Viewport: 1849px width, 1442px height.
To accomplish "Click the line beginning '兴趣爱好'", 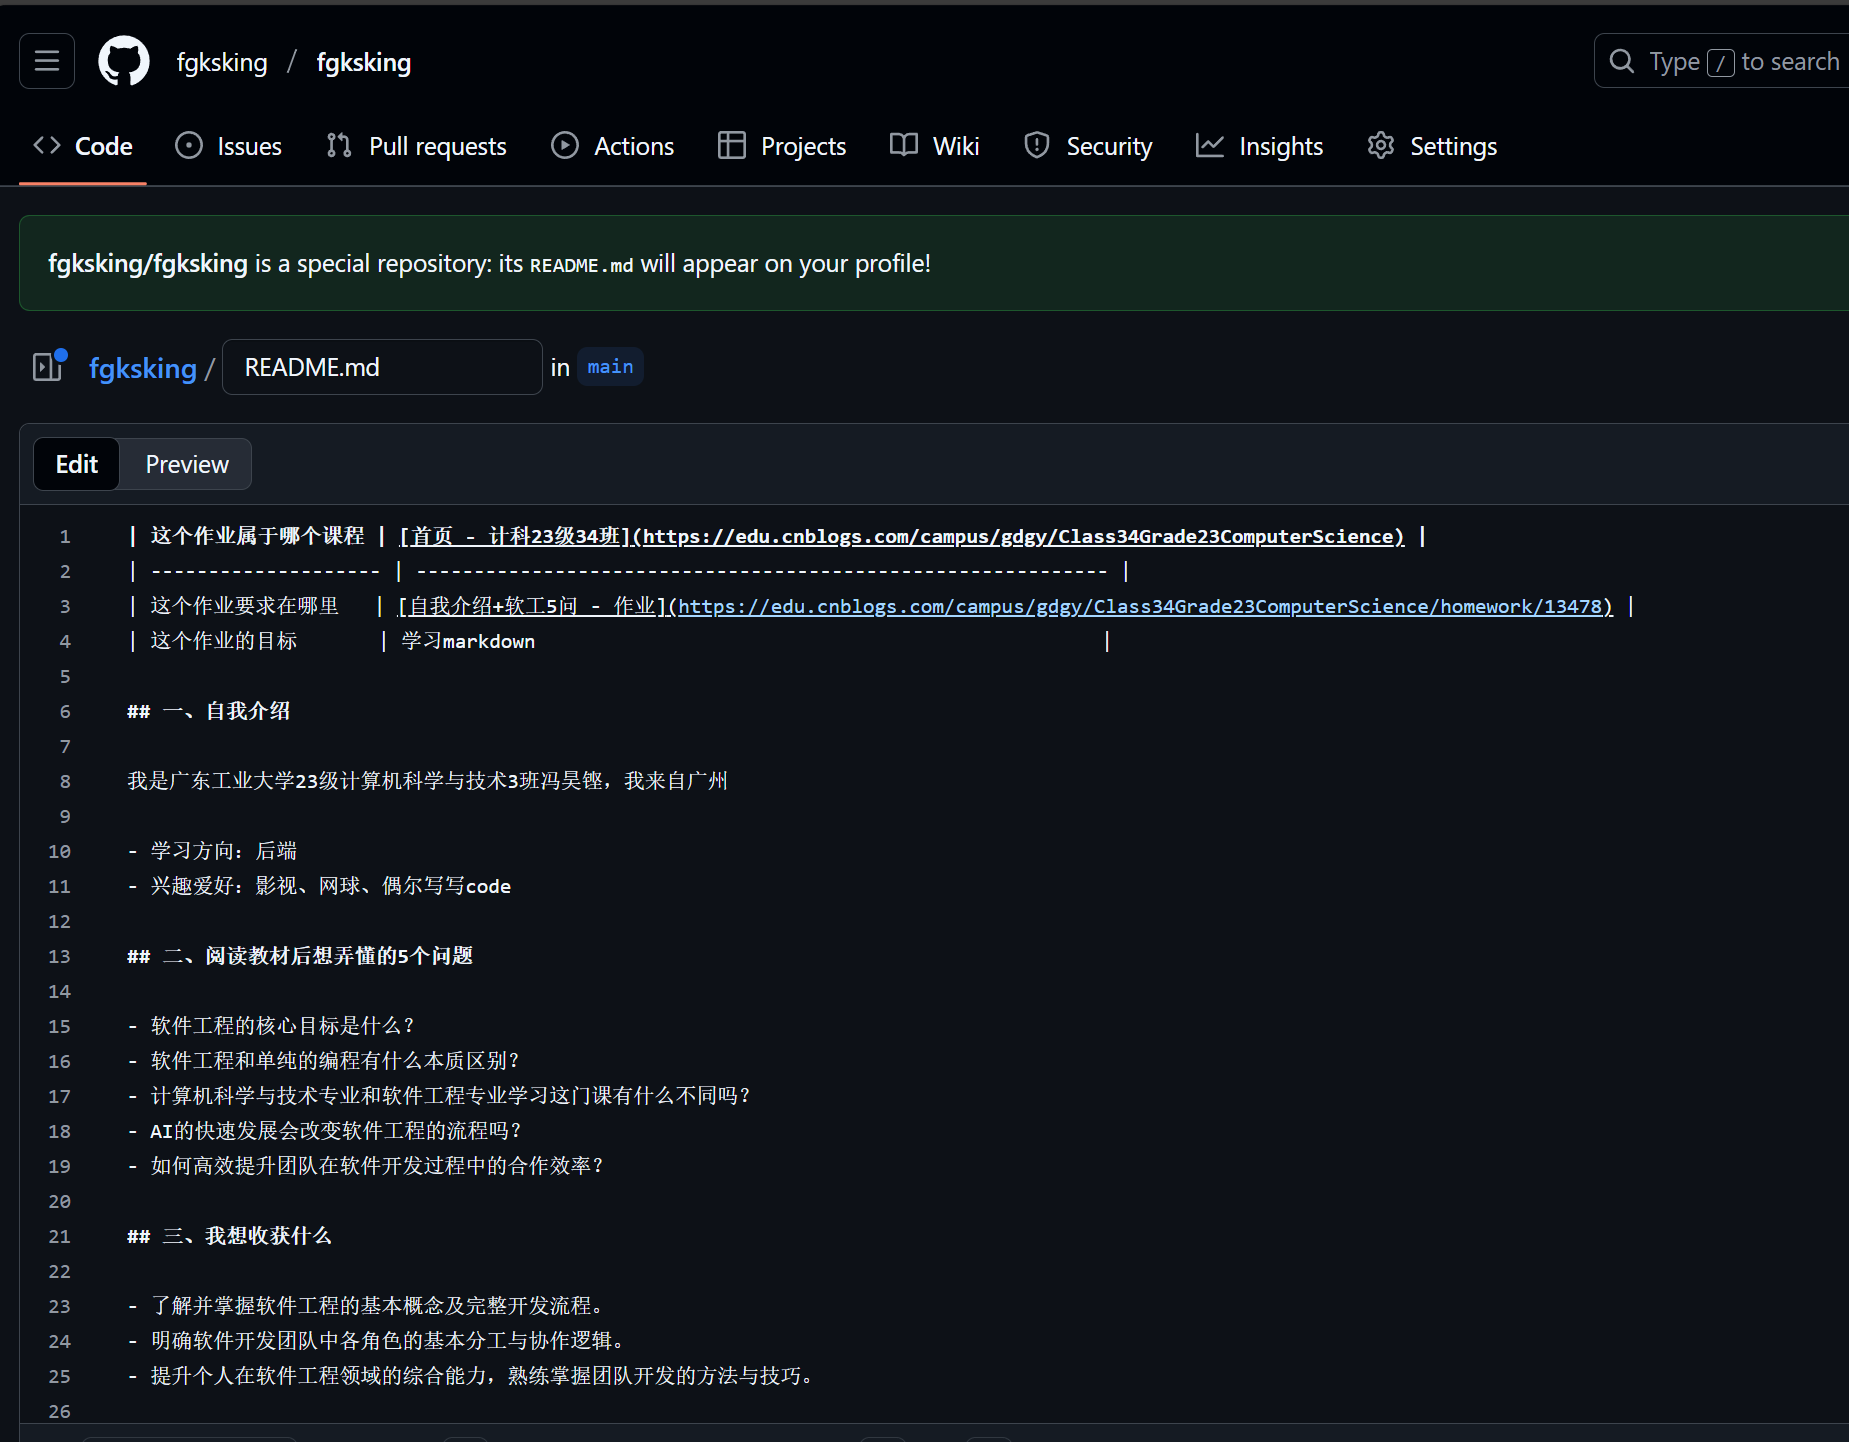I will [x=319, y=886].
